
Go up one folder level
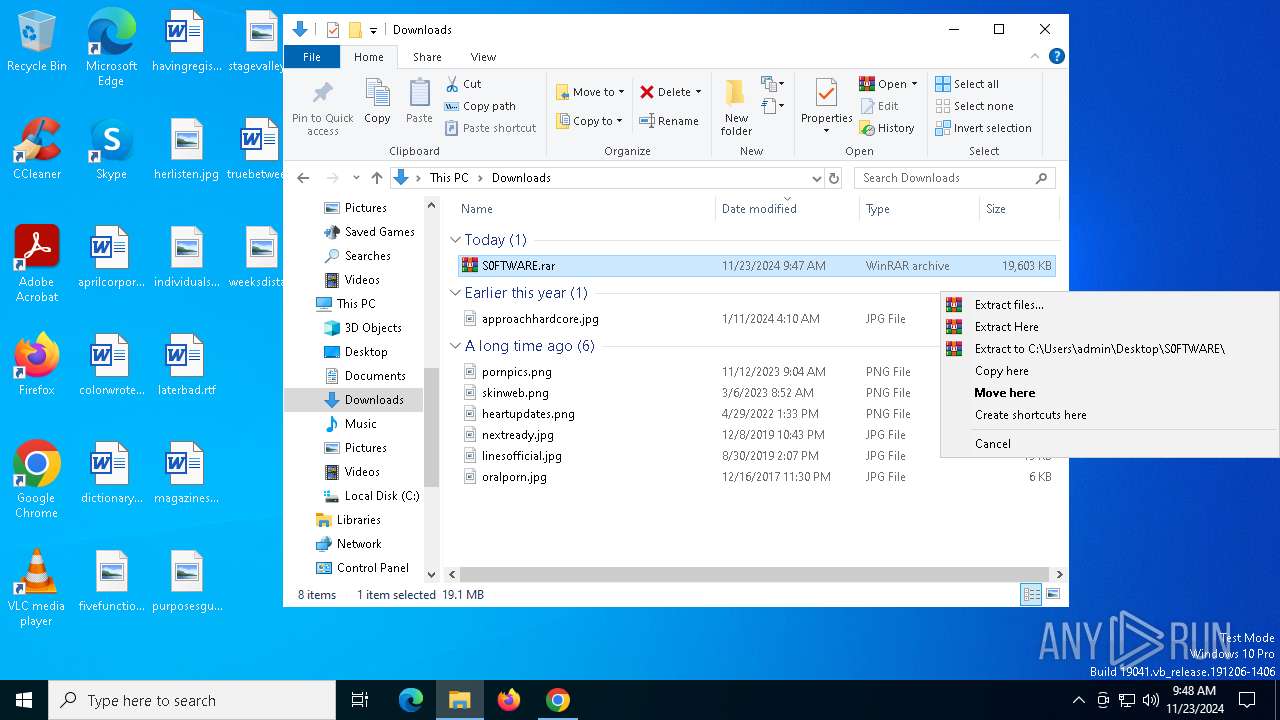(x=376, y=178)
